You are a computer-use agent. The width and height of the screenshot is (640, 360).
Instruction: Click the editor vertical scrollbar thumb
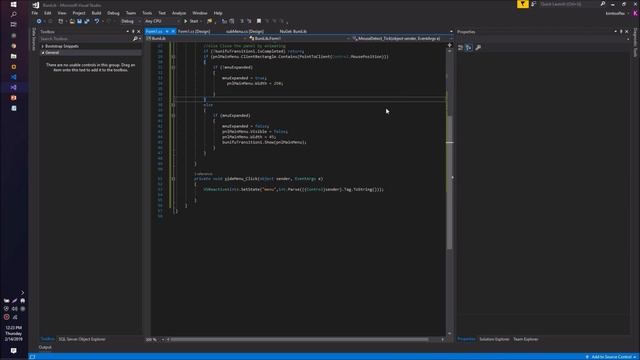449,182
